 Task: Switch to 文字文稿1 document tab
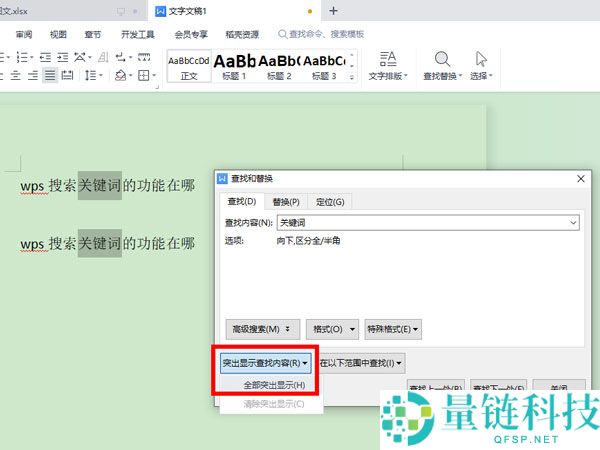(x=233, y=11)
